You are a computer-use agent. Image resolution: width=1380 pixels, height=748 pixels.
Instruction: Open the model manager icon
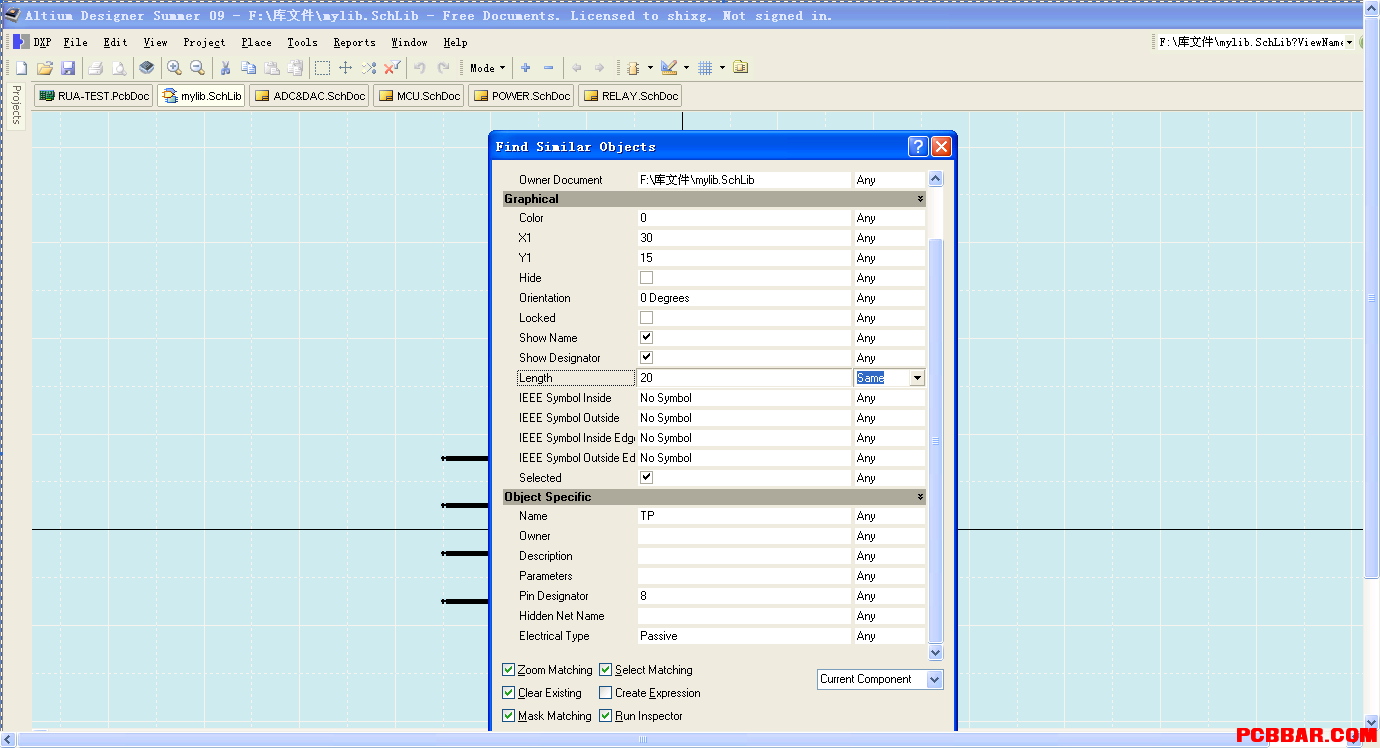click(740, 68)
